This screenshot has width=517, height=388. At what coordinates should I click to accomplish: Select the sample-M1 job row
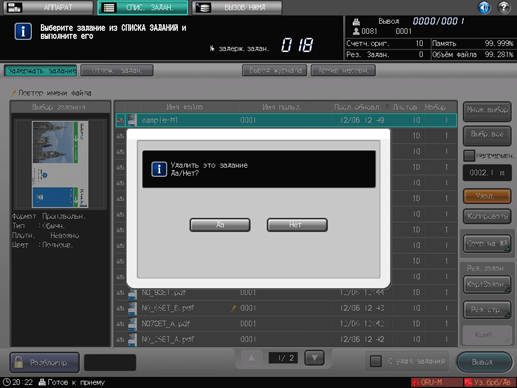click(286, 120)
